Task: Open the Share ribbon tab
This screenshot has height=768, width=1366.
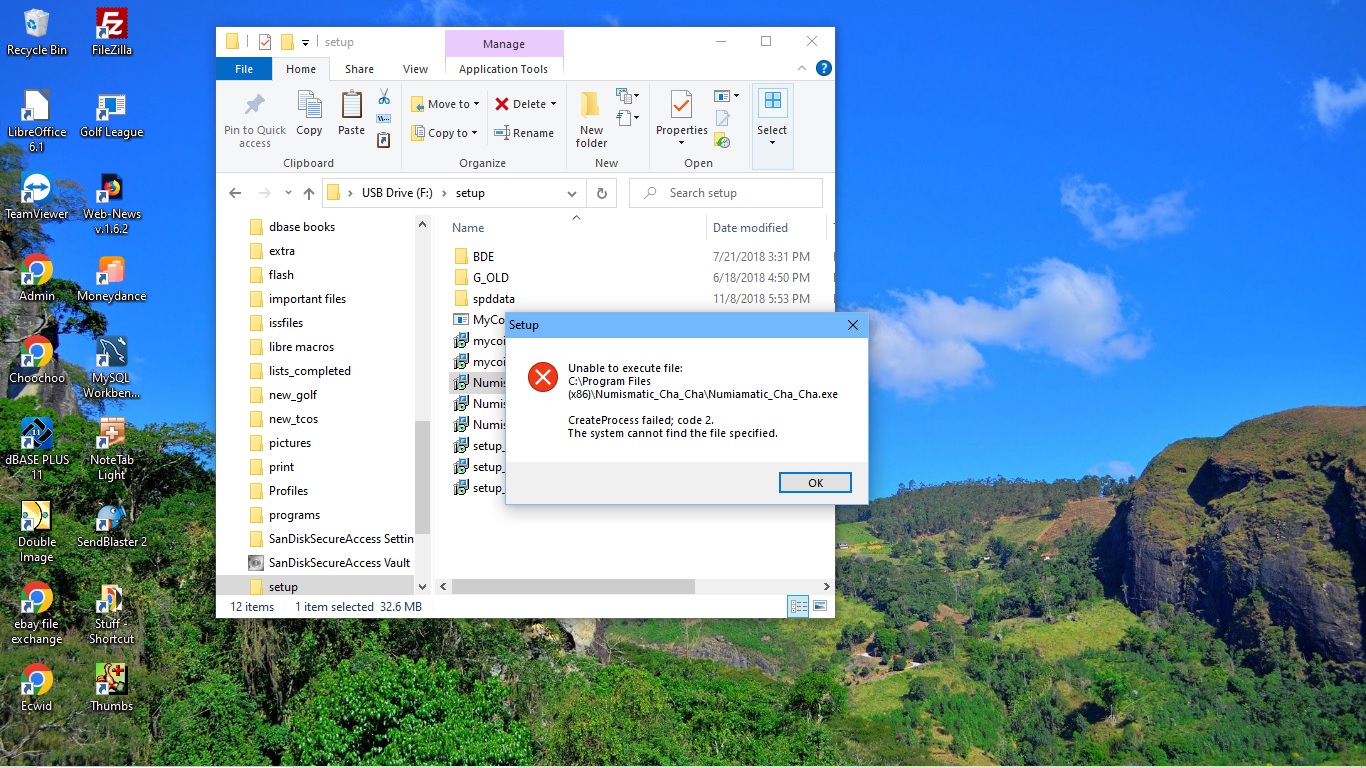Action: coord(359,69)
